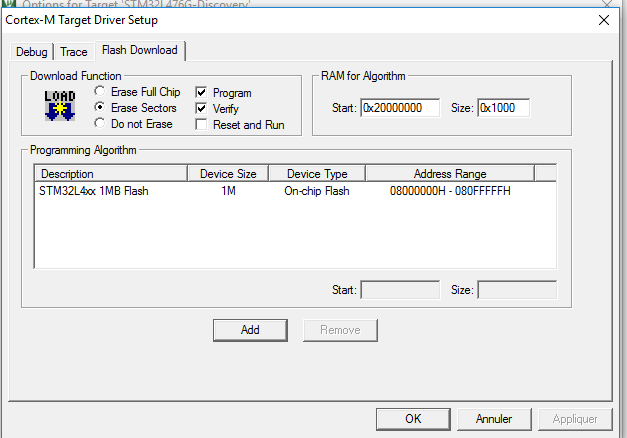627x438 pixels.
Task: Switch to the Debug tab
Action: click(32, 52)
